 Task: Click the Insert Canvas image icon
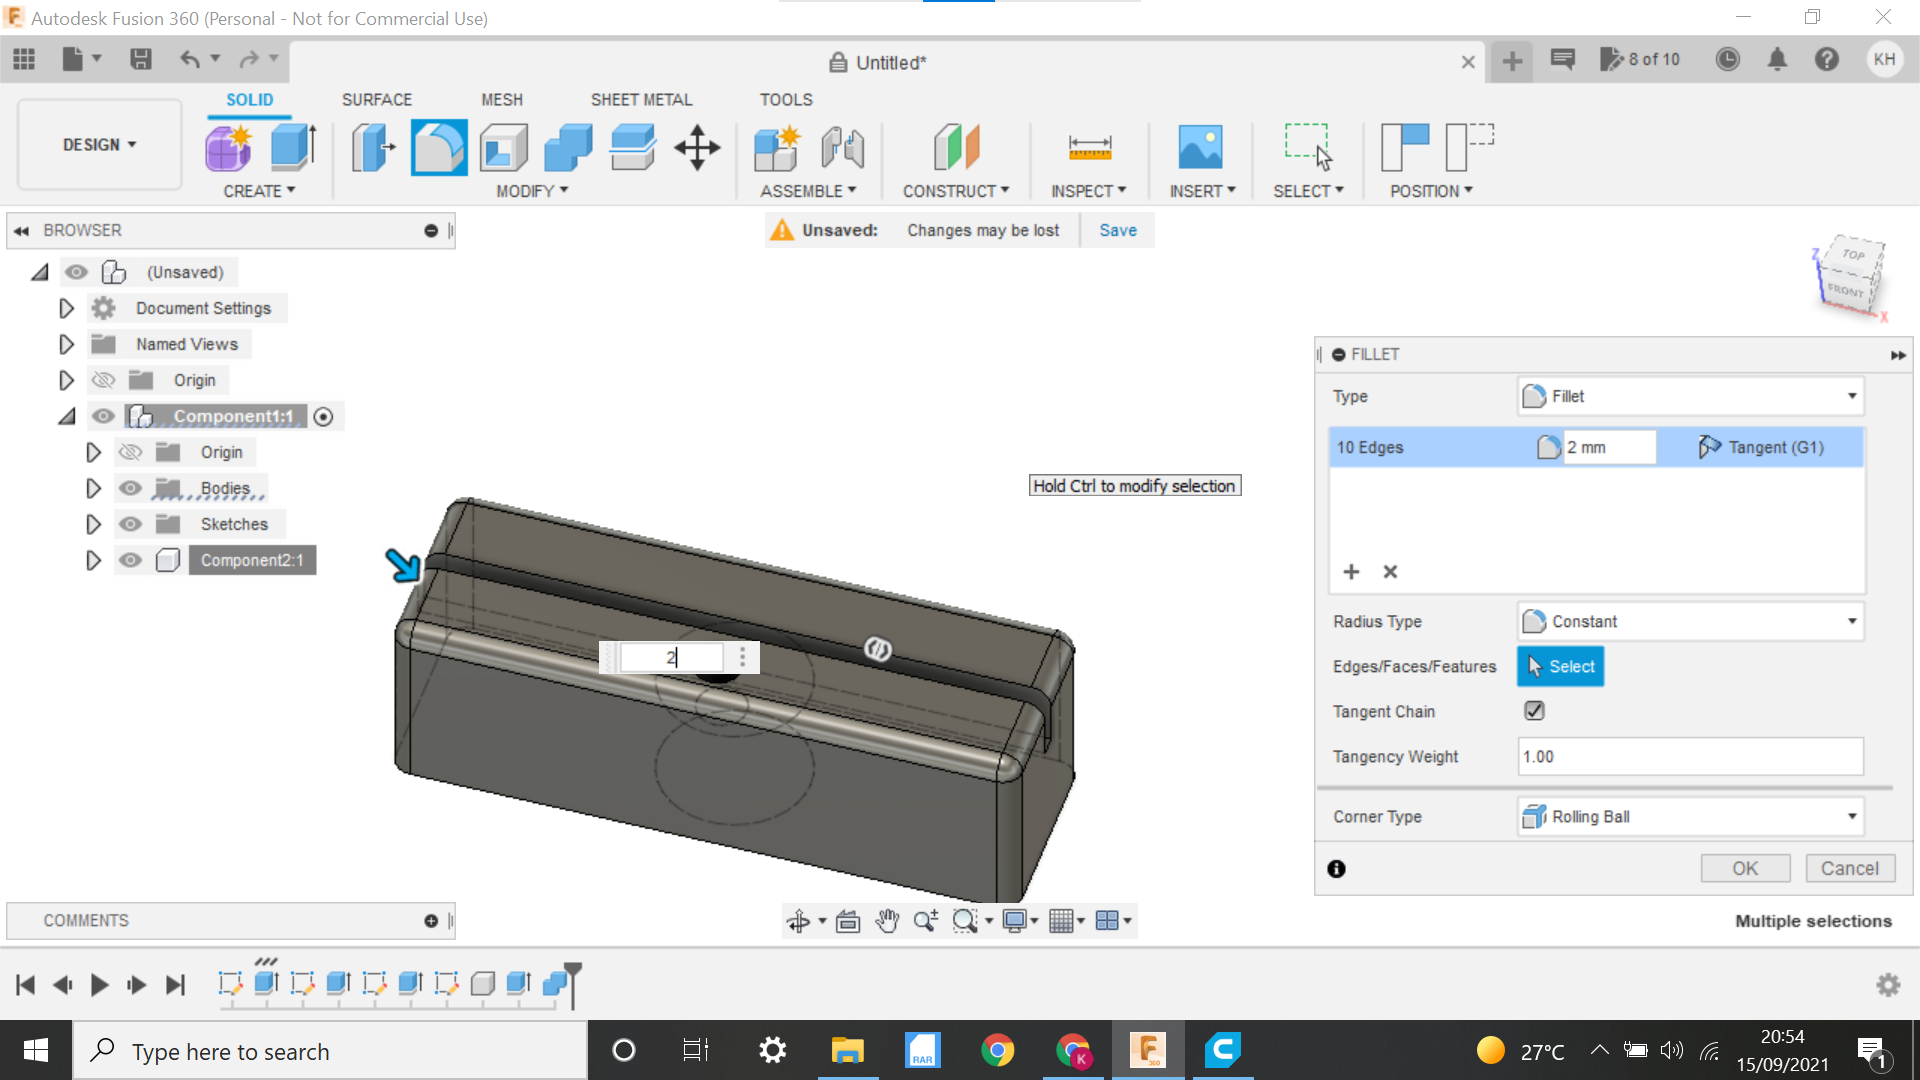1203,147
